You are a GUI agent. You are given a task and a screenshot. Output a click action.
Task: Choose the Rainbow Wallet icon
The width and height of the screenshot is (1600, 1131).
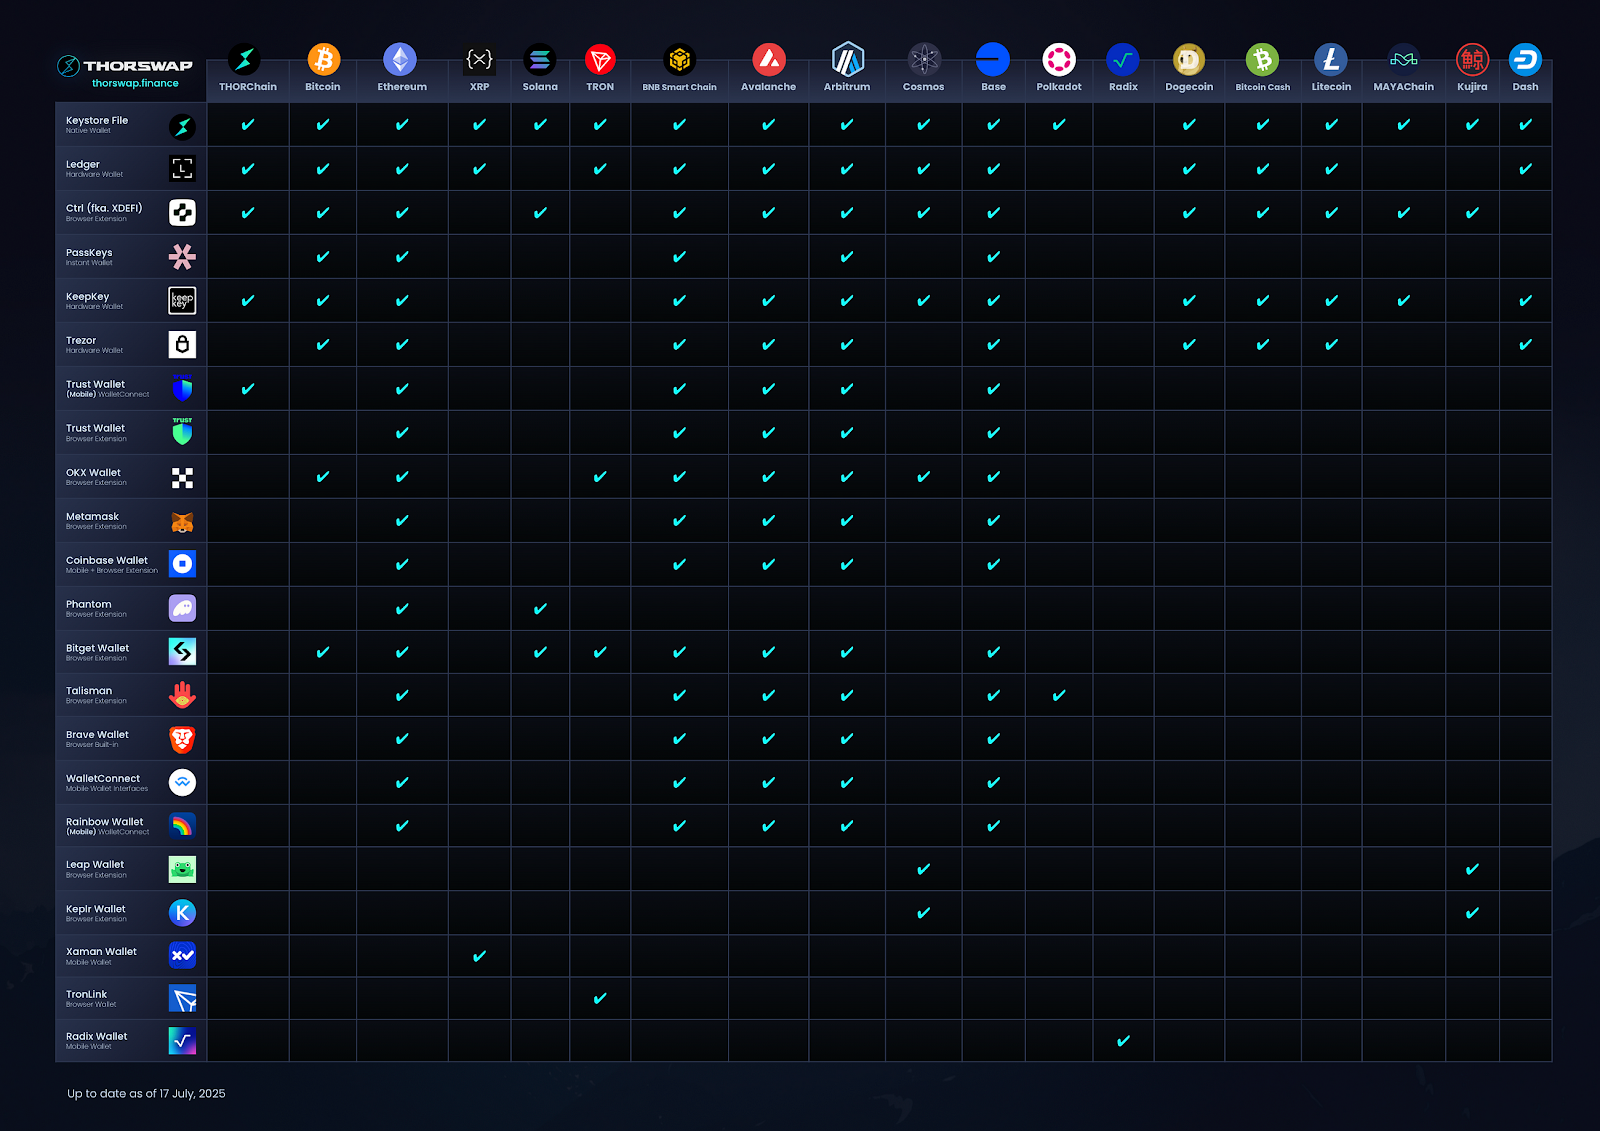point(182,826)
